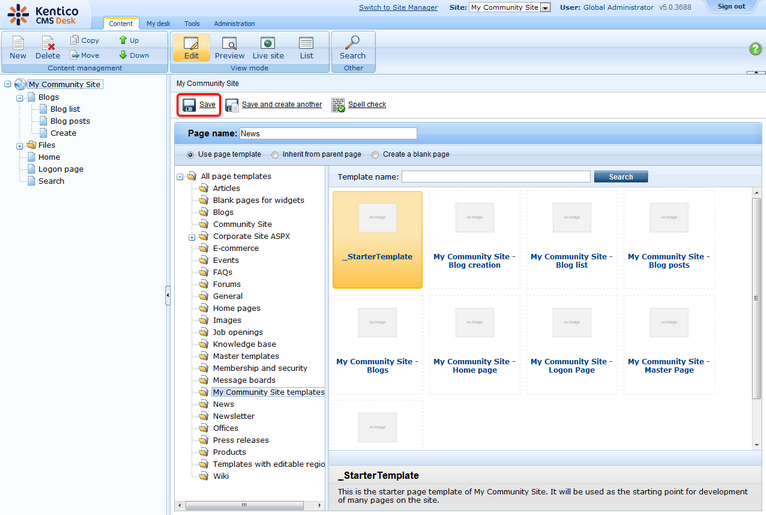The height and width of the screenshot is (515, 766).
Task: Select Logon page in content tree
Action: pyautogui.click(x=61, y=169)
